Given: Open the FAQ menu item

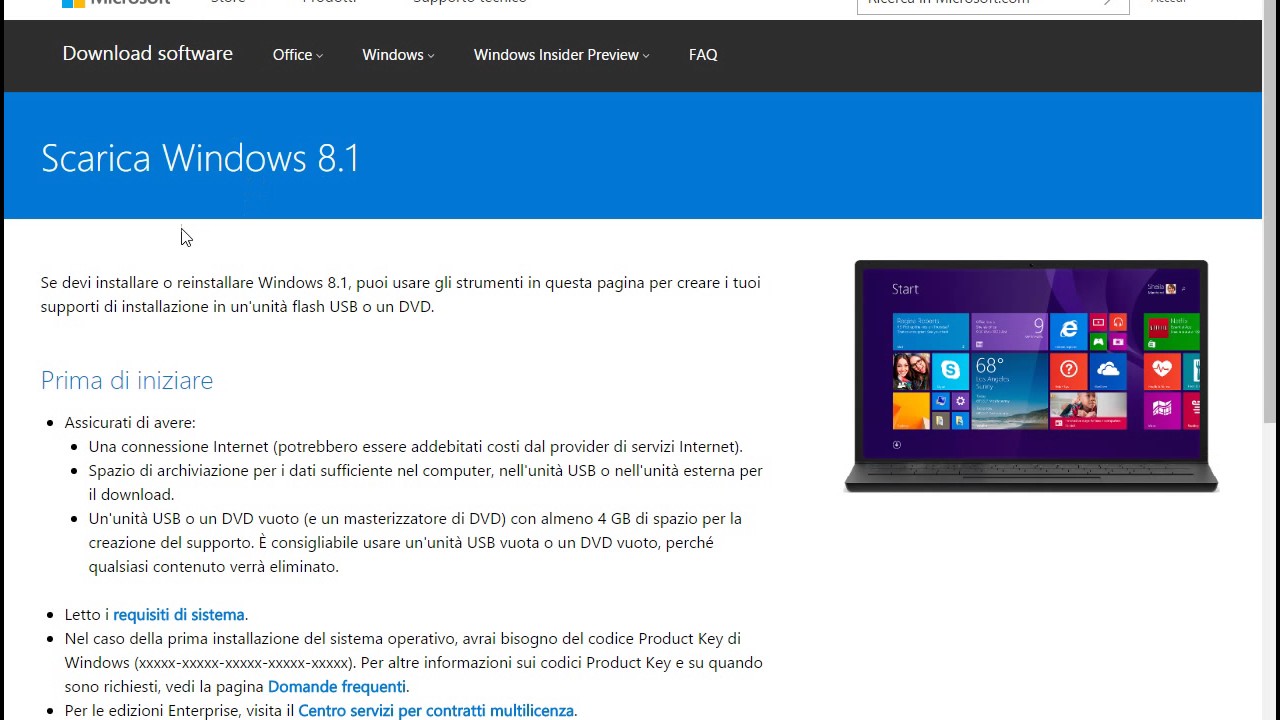Looking at the screenshot, I should (703, 55).
